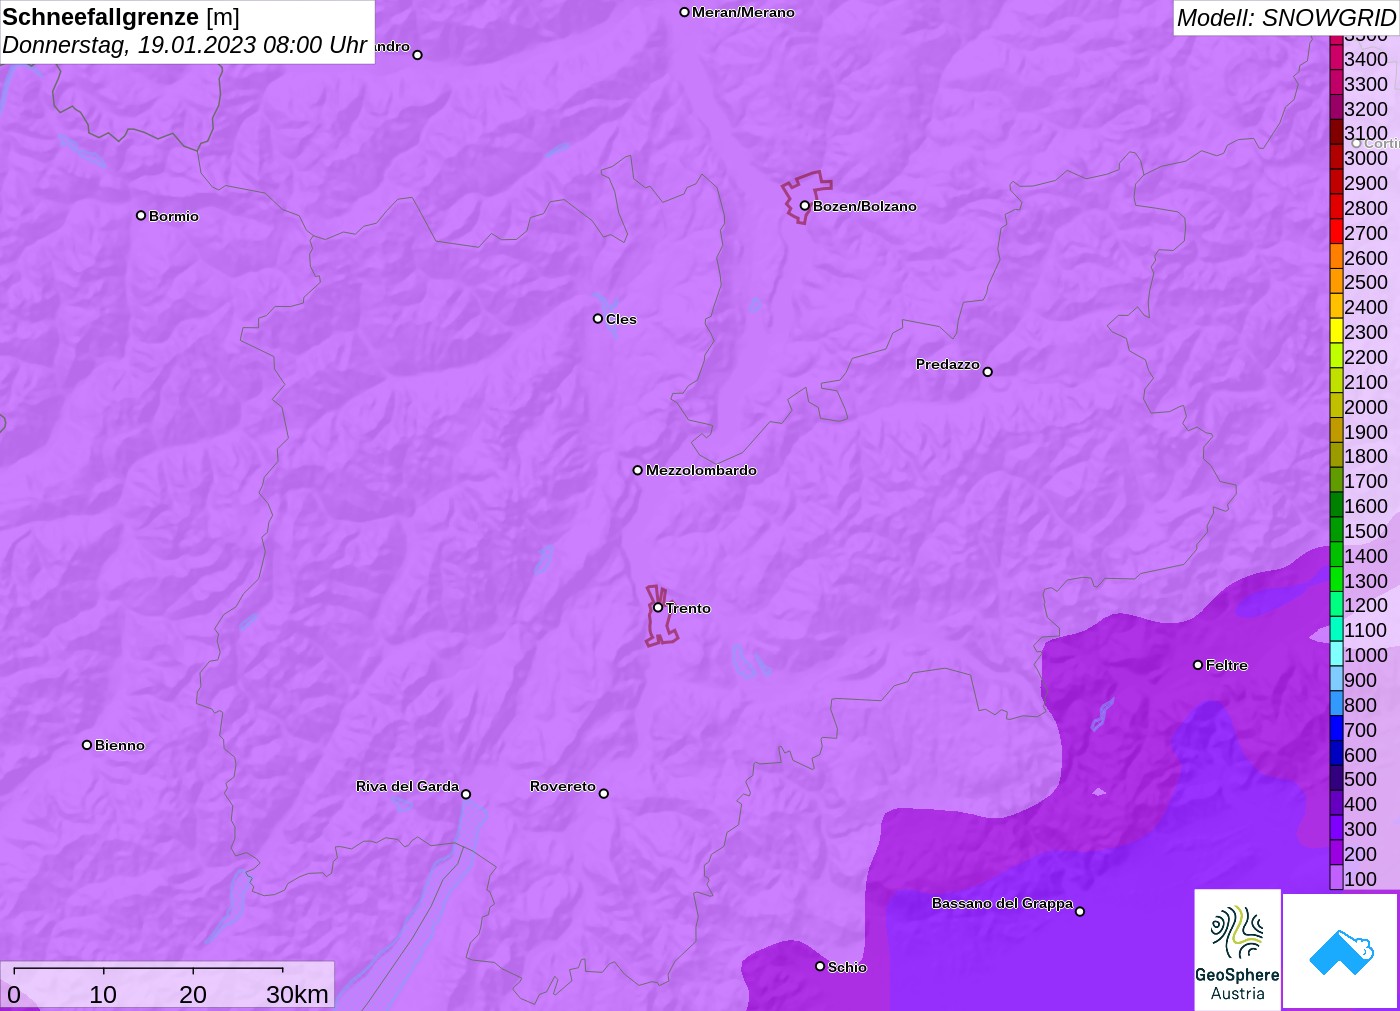This screenshot has width=1400, height=1011.
Task: Click the 30km scale bar
Action: [148, 969]
